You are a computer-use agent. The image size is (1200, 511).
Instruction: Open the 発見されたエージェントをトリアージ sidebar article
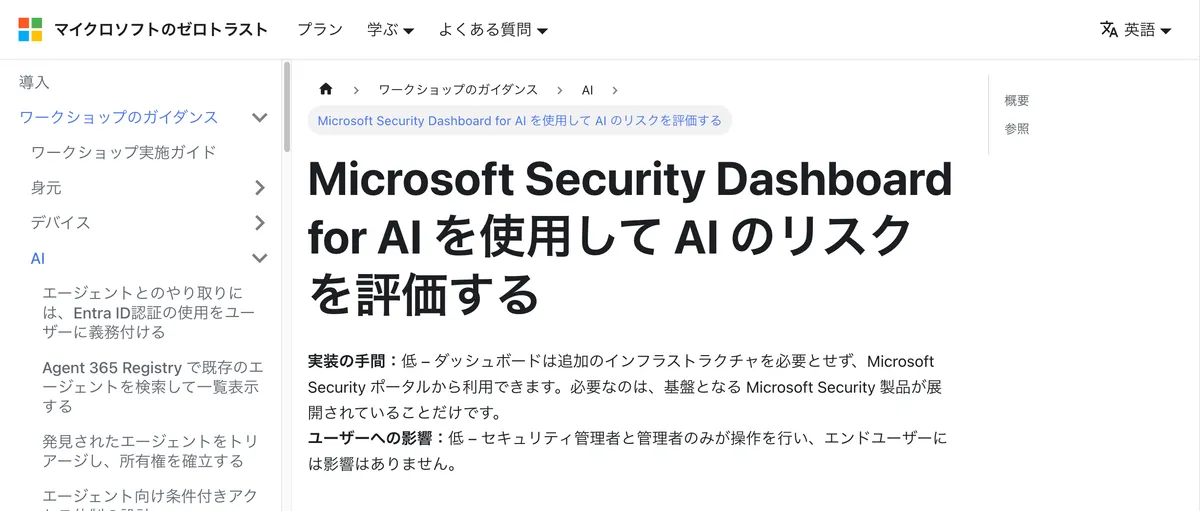click(x=143, y=451)
